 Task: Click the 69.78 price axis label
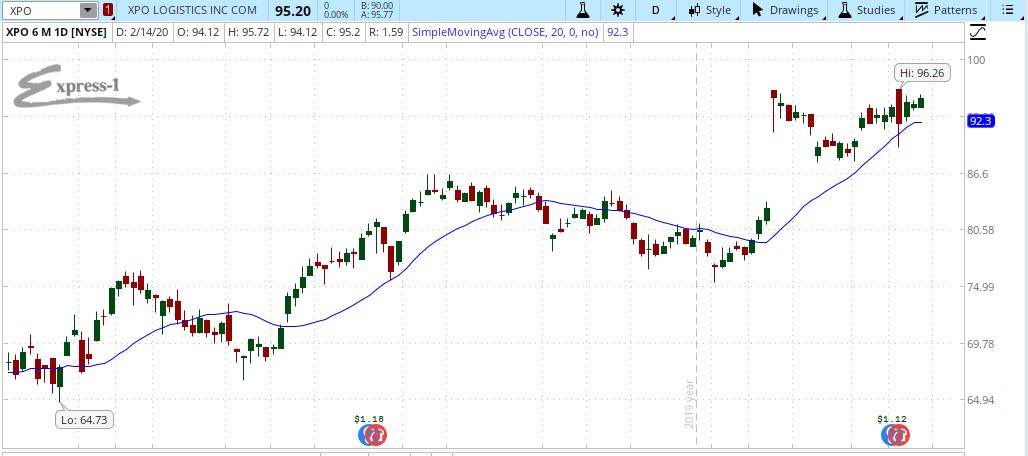tap(982, 343)
